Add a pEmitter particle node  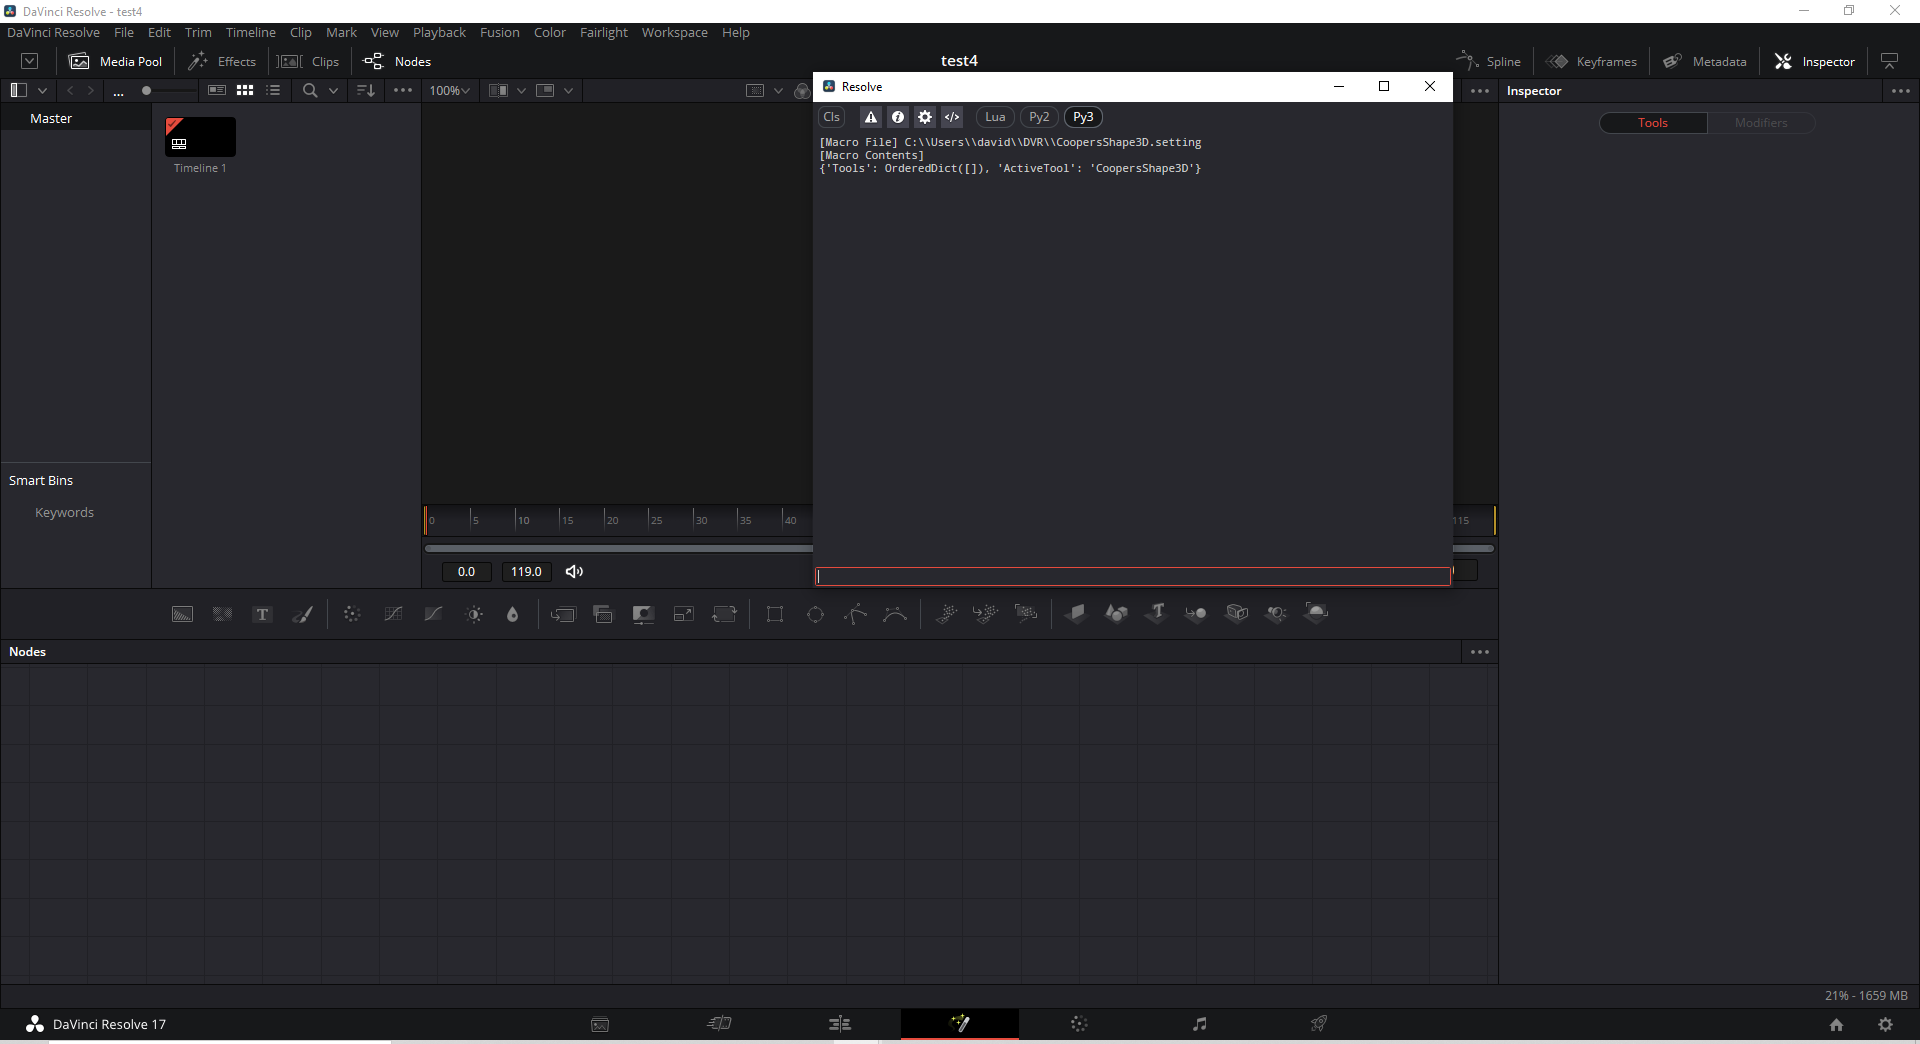(946, 614)
